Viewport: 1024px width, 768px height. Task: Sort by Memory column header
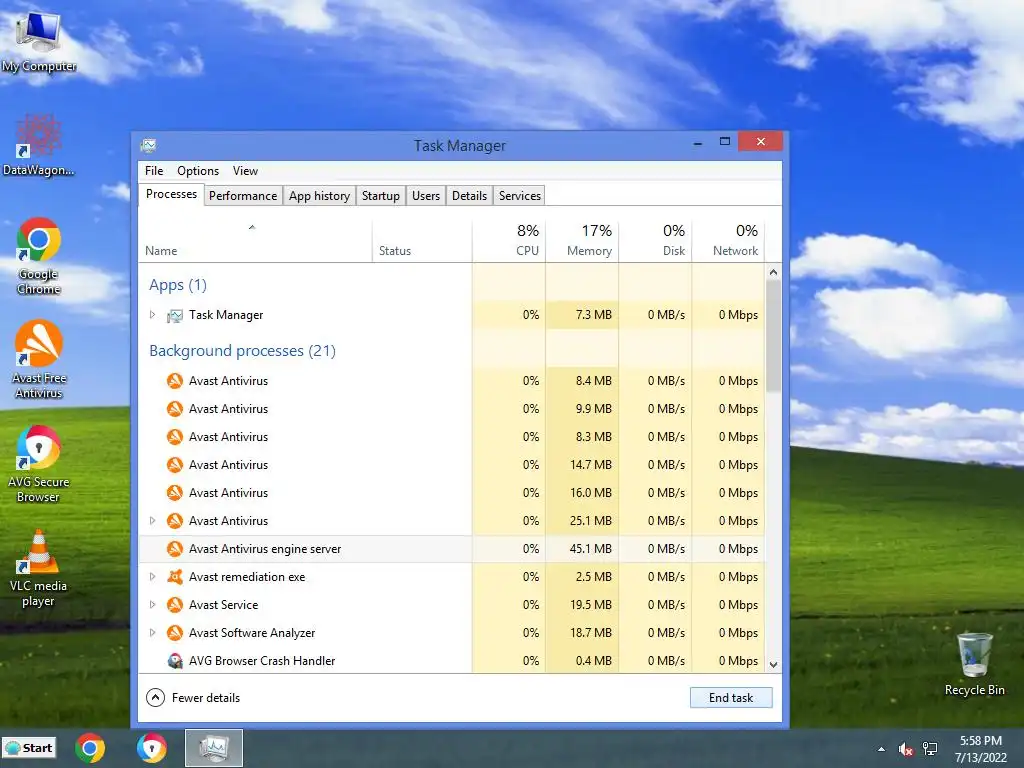(582, 241)
